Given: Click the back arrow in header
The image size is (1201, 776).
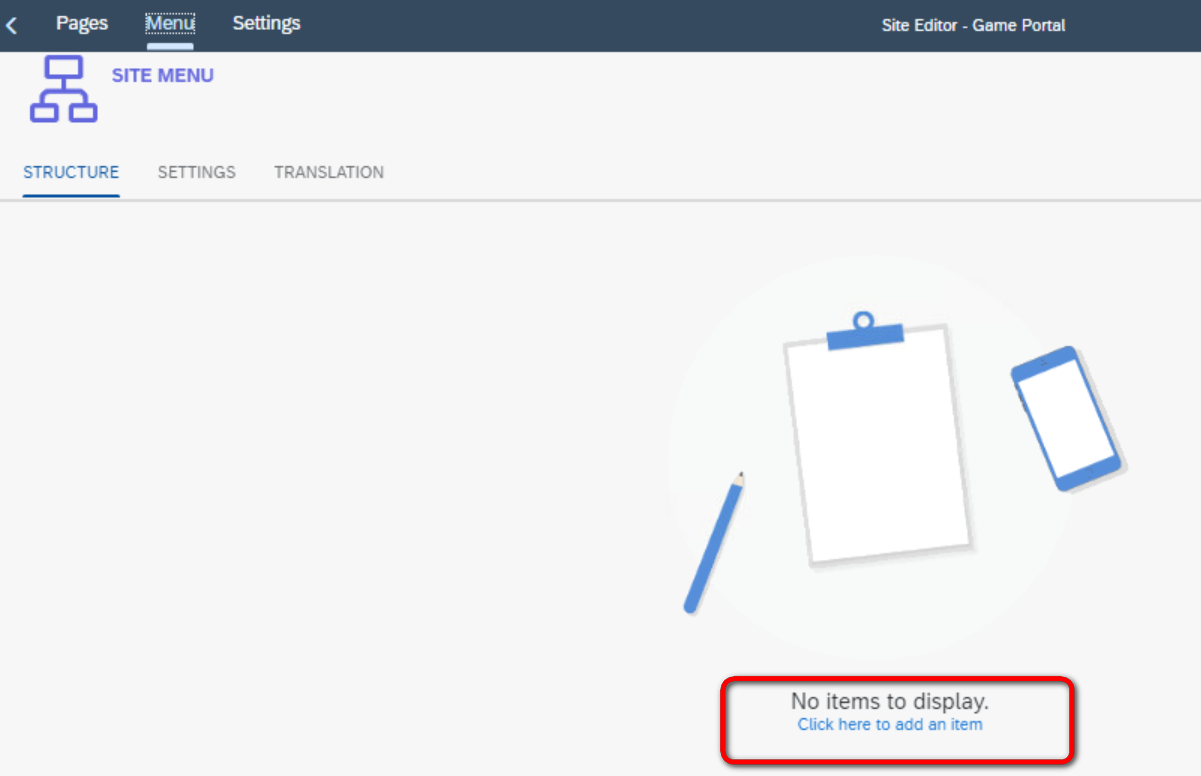Looking at the screenshot, I should click(x=11, y=25).
